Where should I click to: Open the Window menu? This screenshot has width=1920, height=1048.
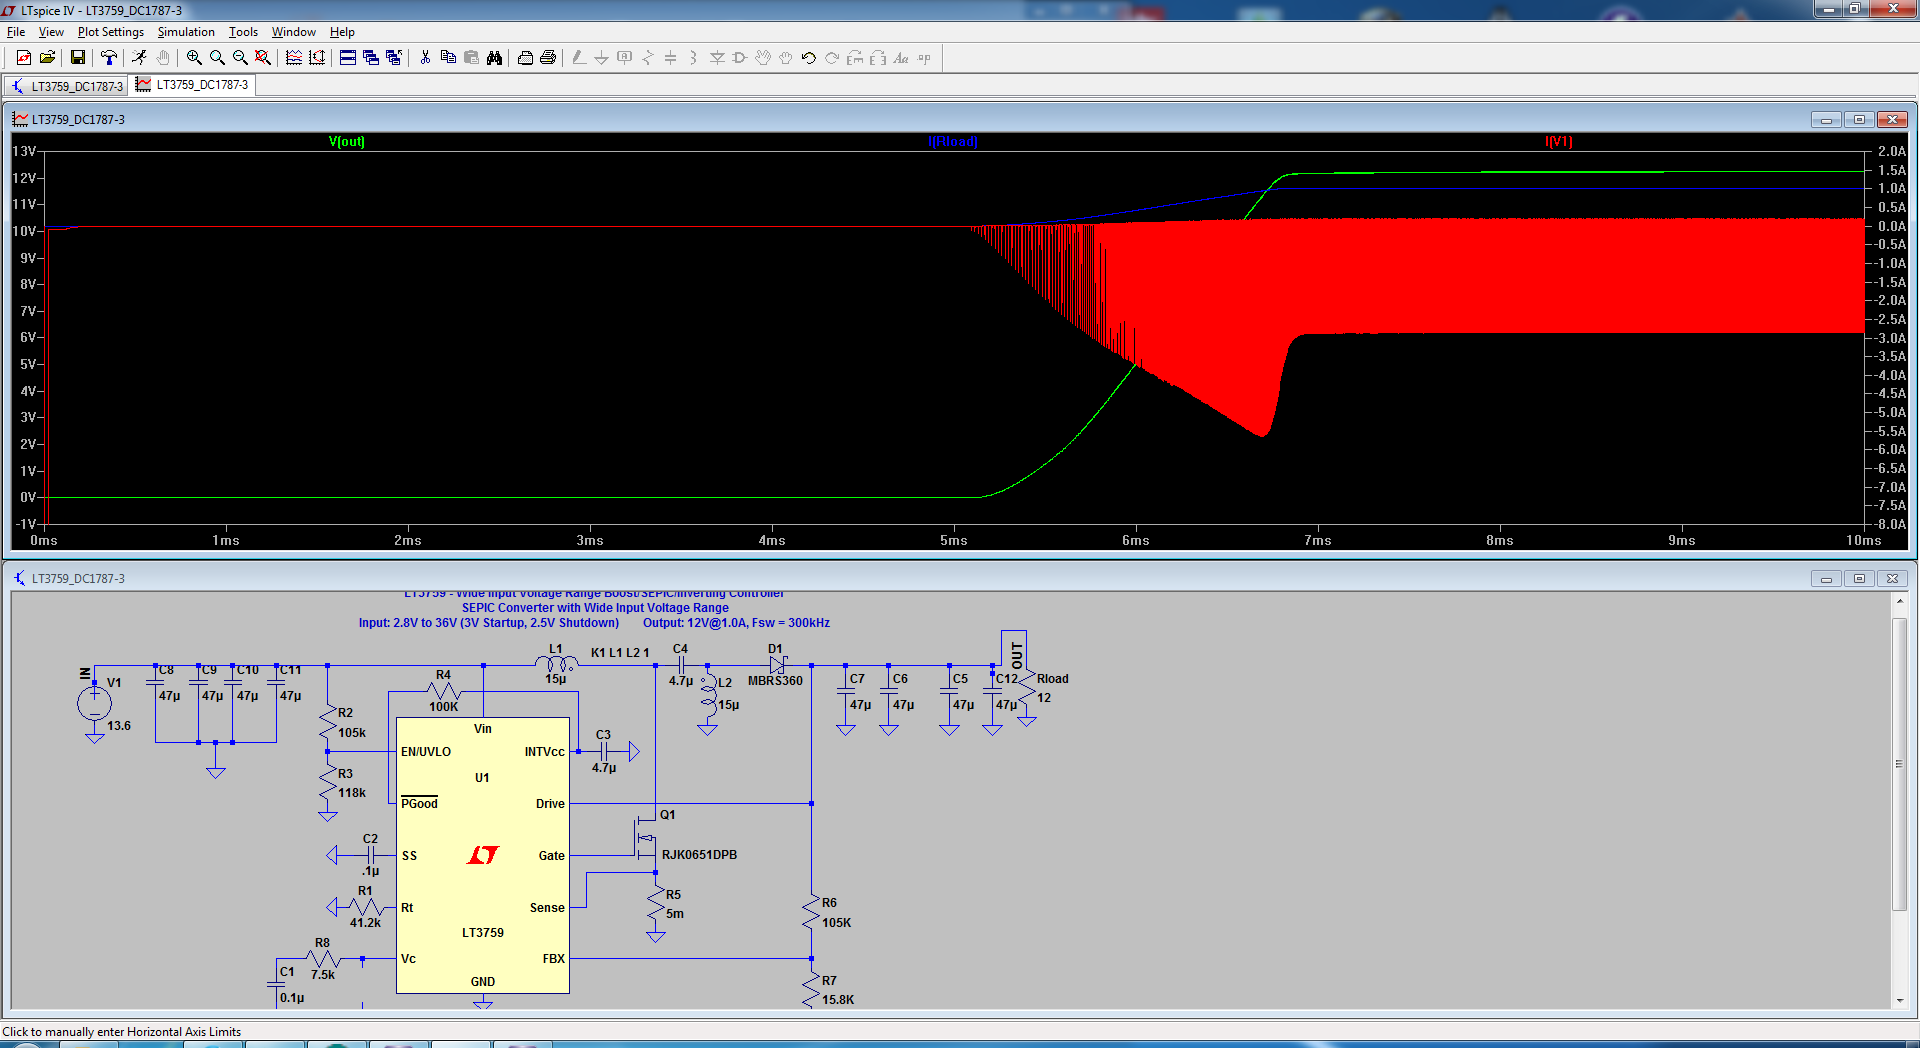[x=293, y=32]
